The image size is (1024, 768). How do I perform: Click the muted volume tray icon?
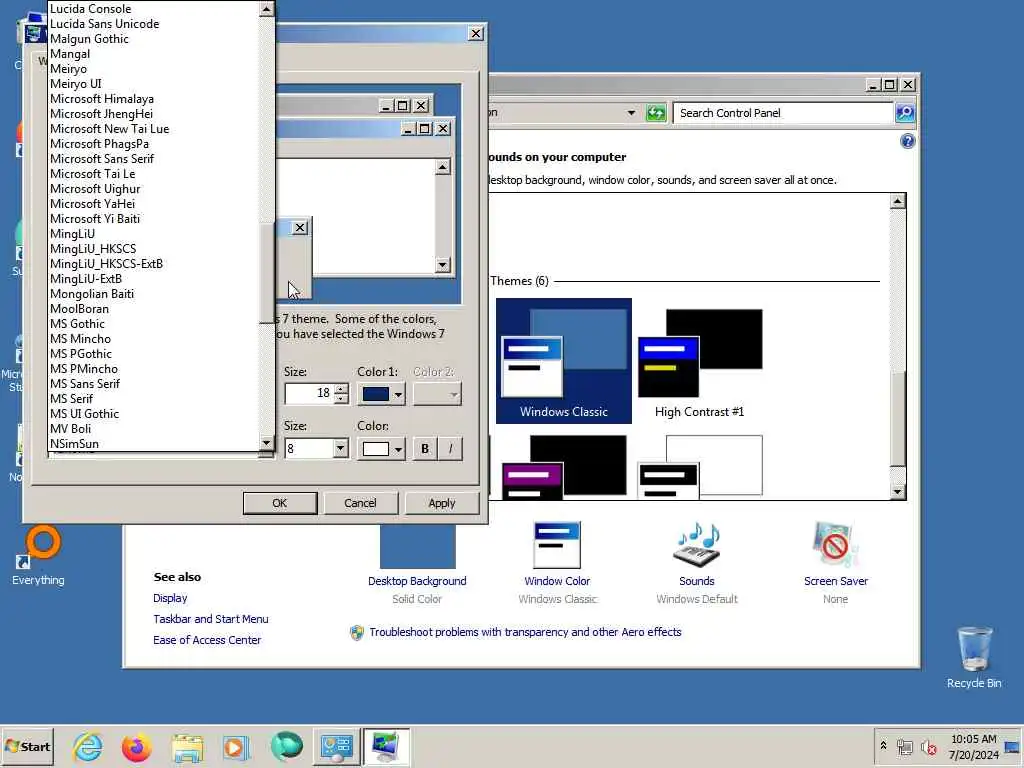928,747
